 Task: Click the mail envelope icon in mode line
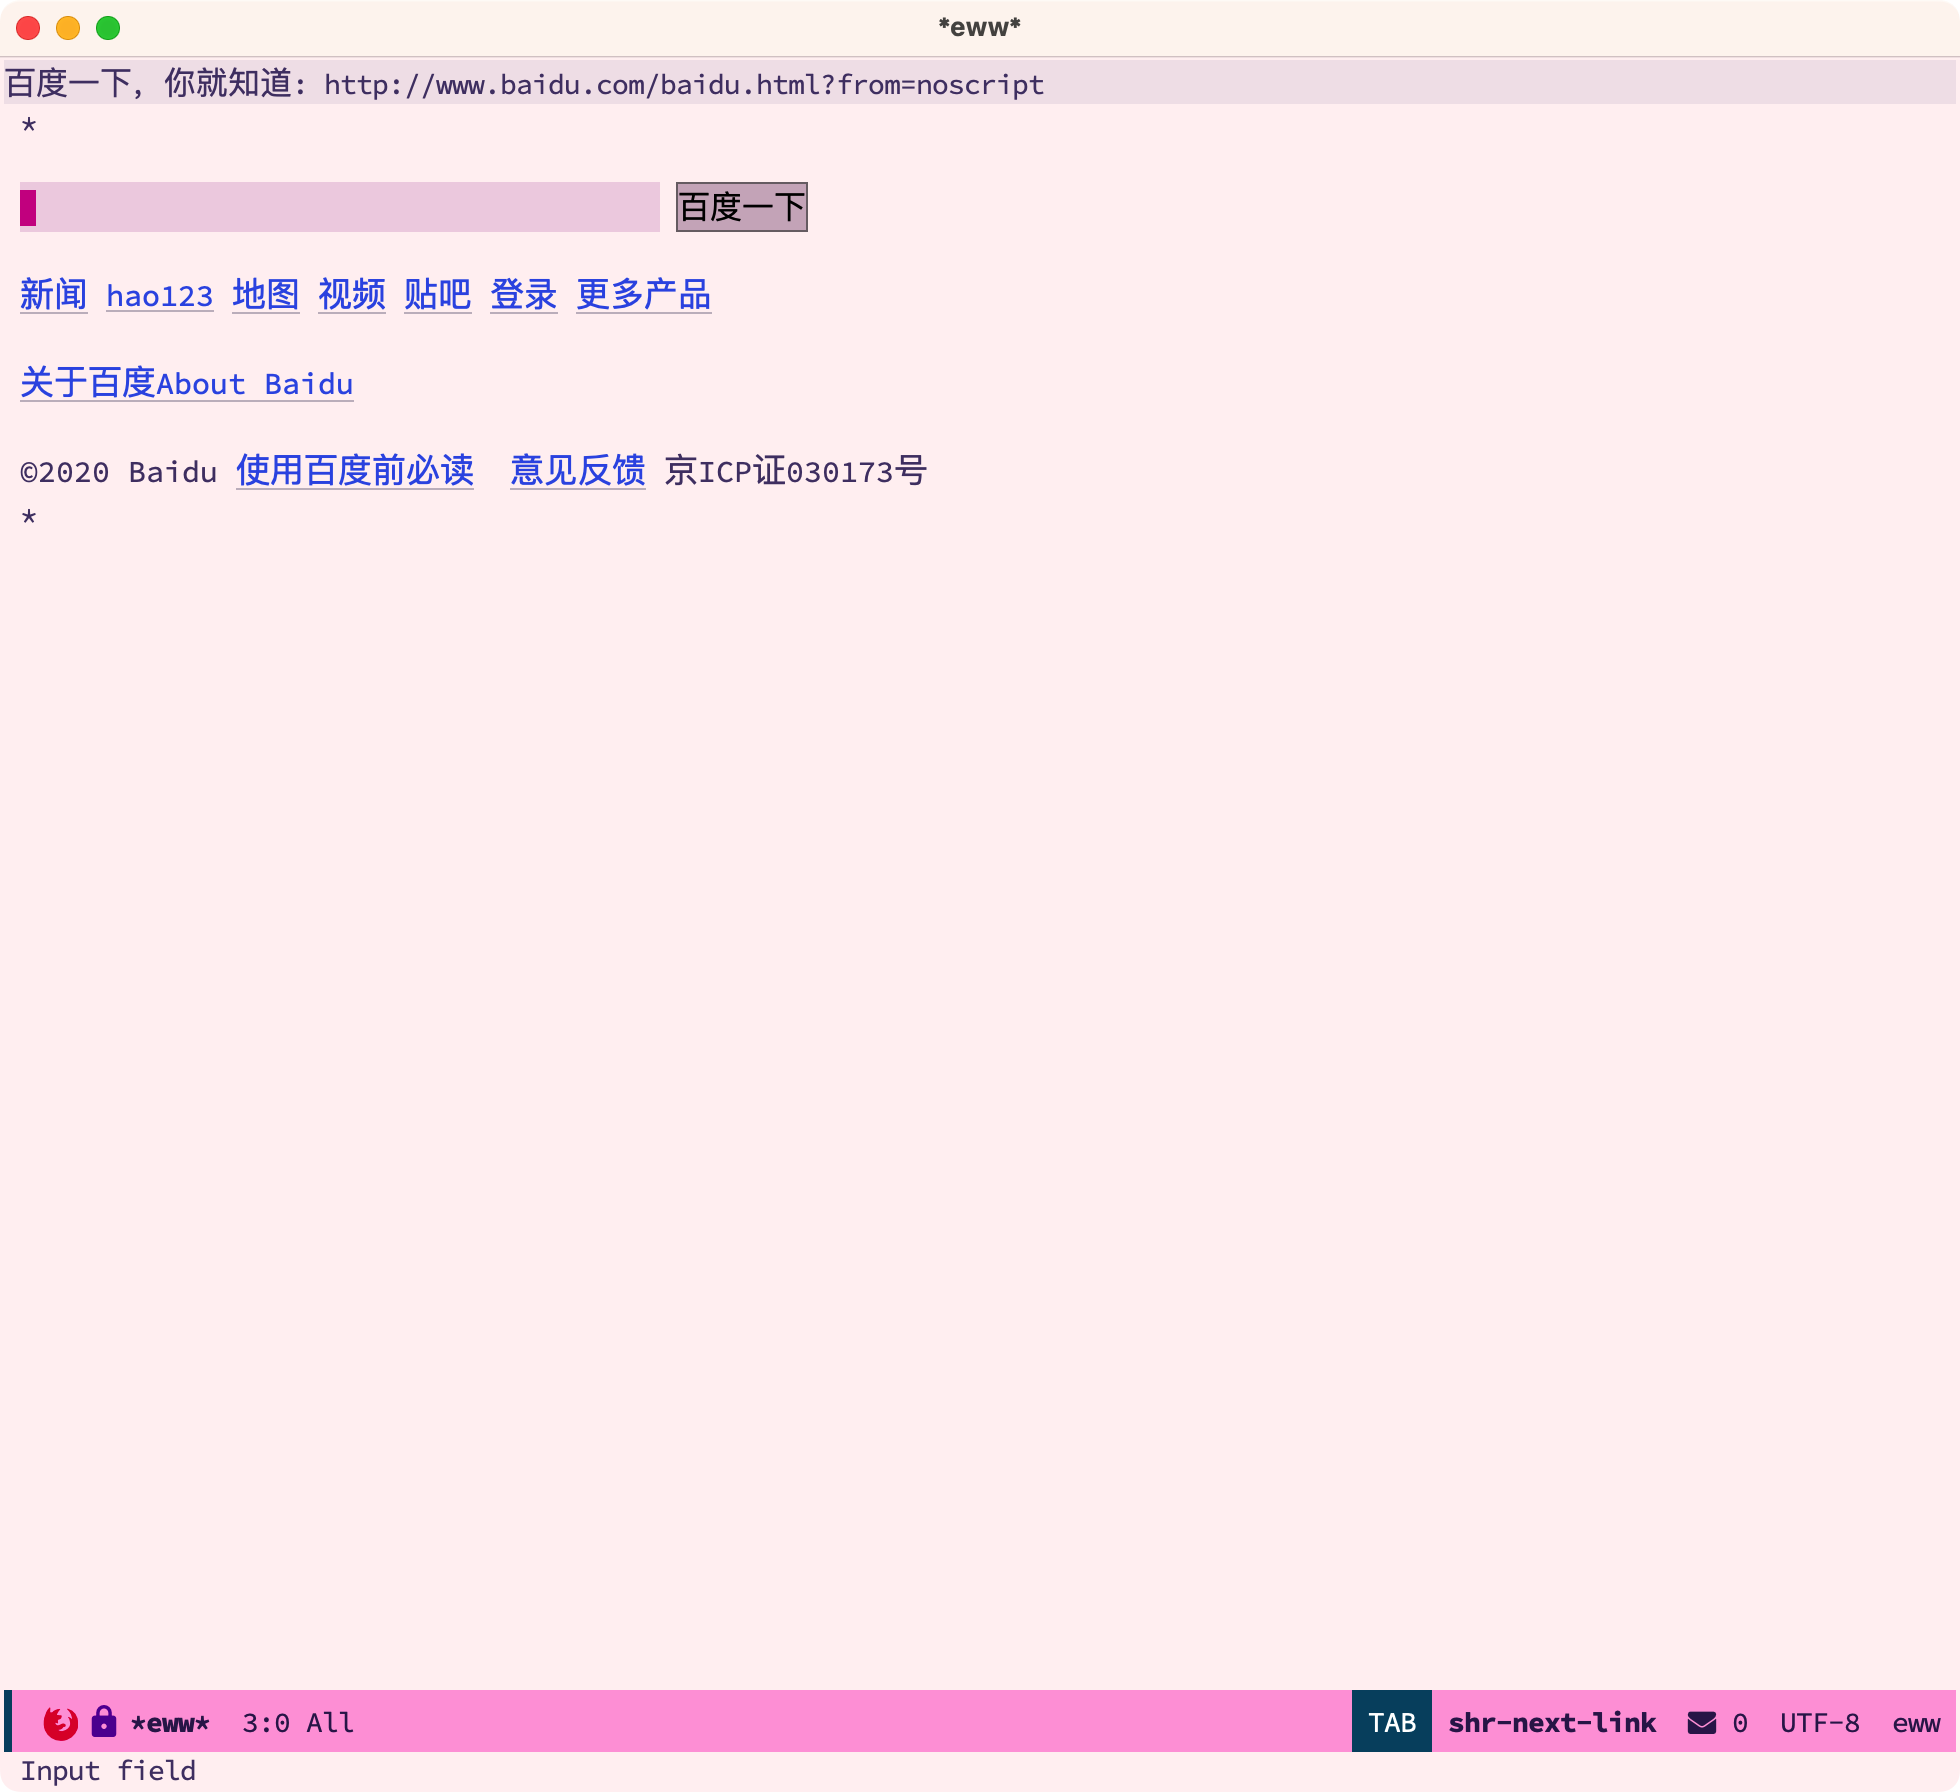1702,1722
